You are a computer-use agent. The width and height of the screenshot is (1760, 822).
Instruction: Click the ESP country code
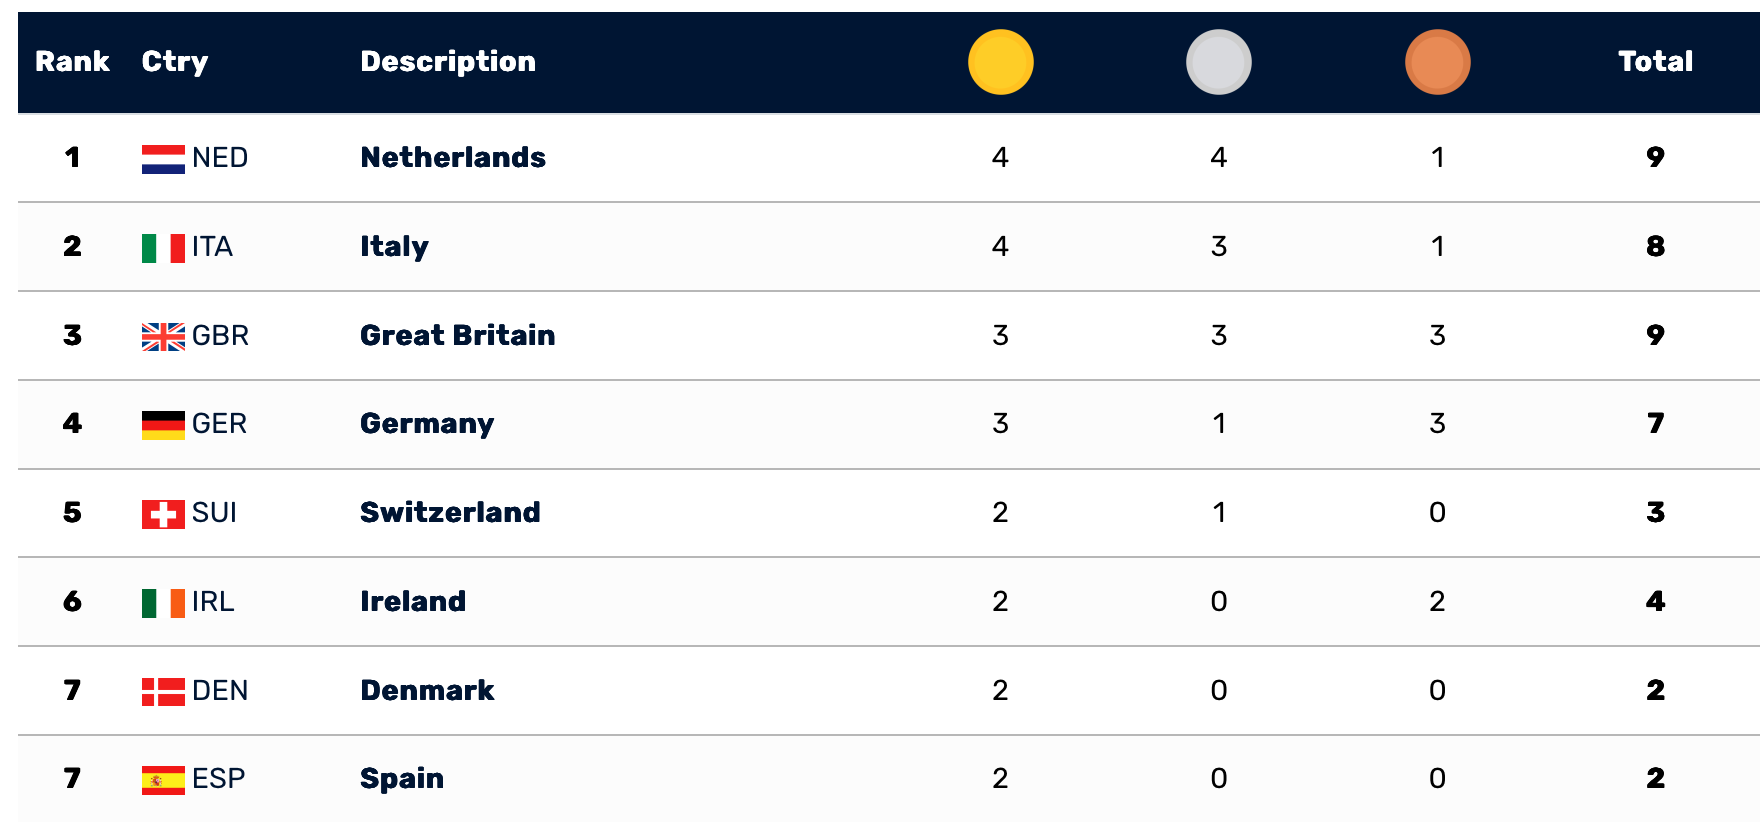click(218, 779)
